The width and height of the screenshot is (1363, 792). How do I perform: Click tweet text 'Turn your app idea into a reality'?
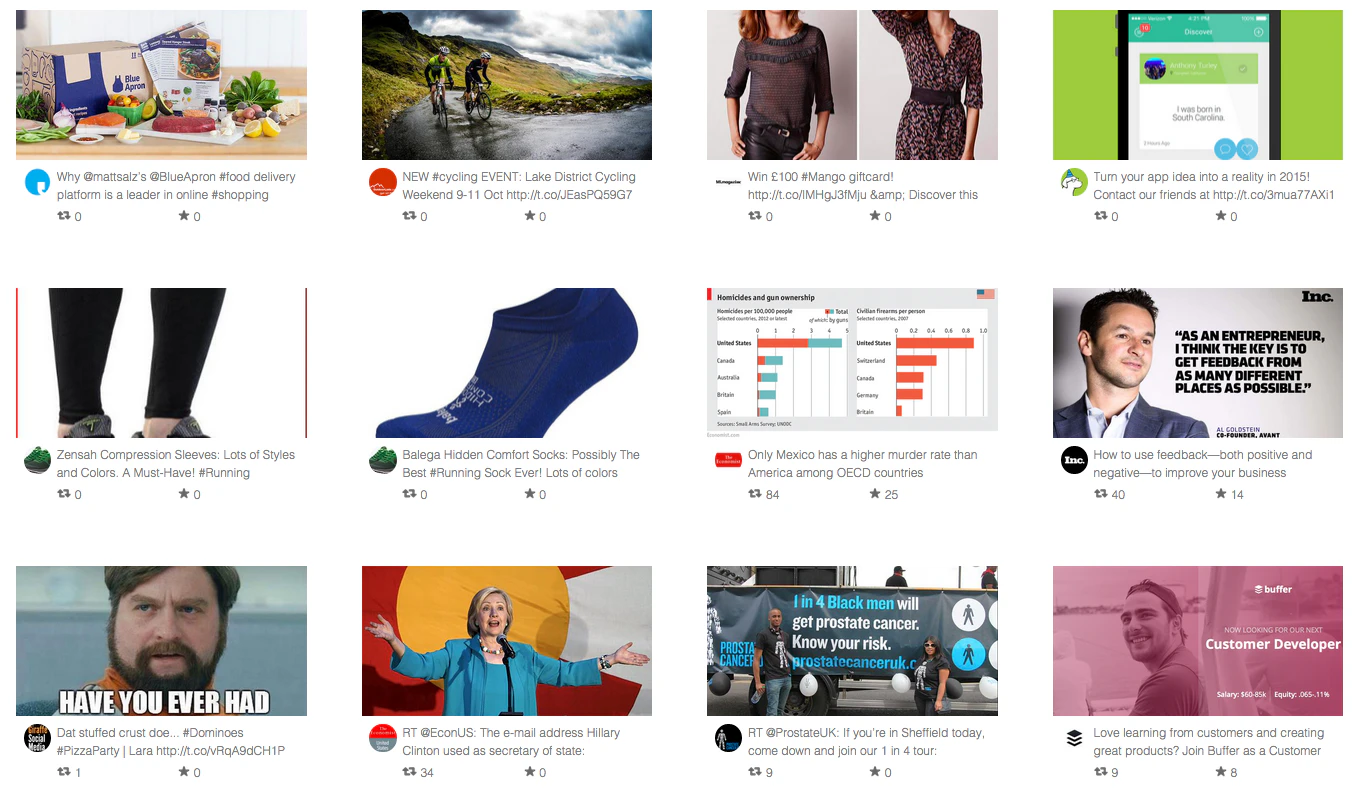[1214, 186]
